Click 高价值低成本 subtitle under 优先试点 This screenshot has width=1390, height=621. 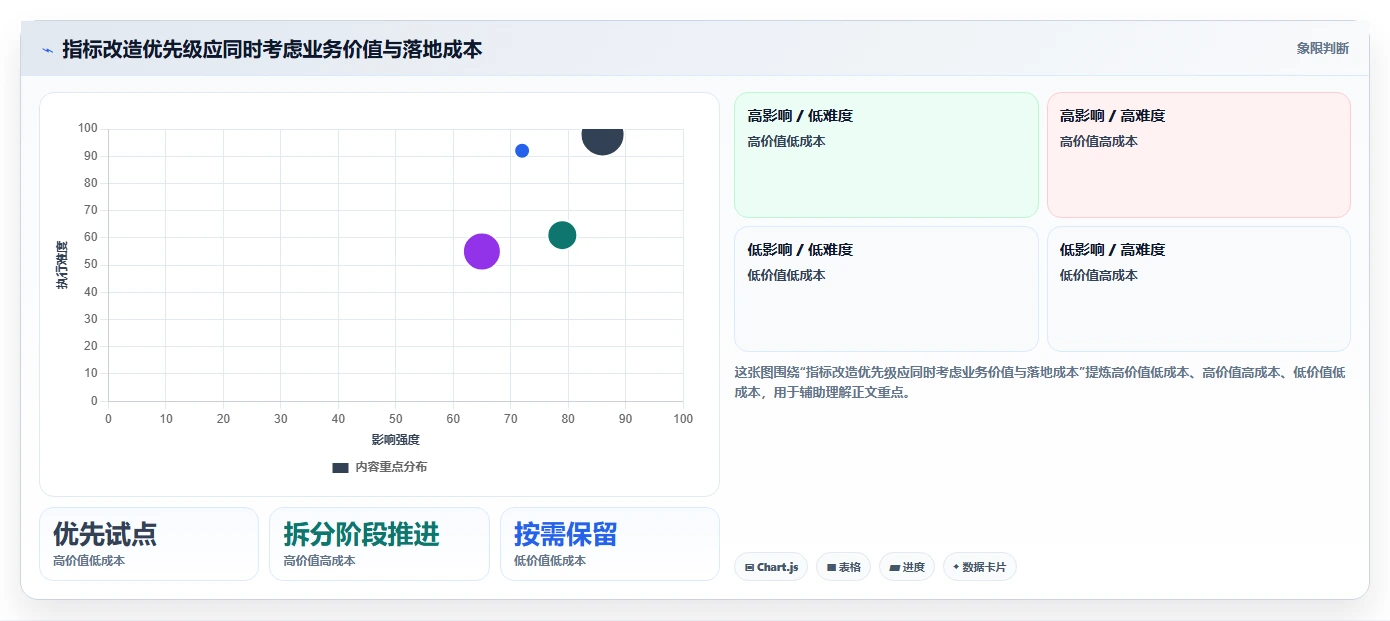pyautogui.click(x=89, y=561)
